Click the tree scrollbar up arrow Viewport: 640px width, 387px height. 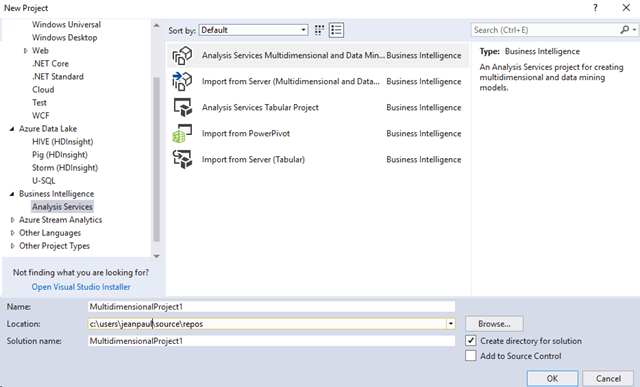tap(156, 25)
